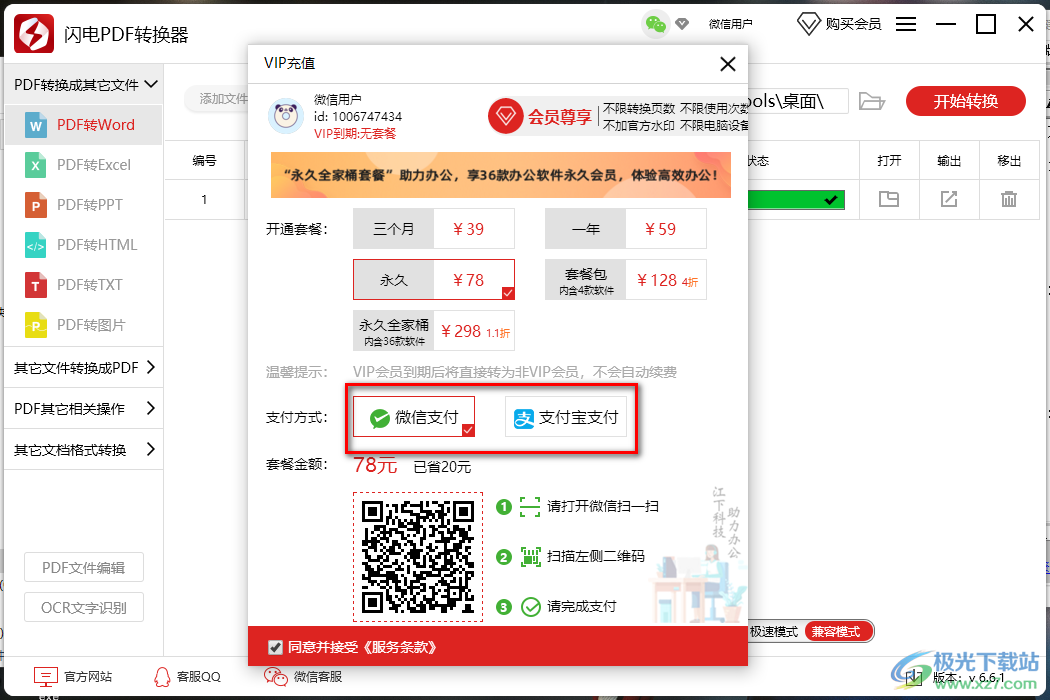This screenshot has height=700, width=1050.
Task: Select PDF转HTML in sidebar
Action: [x=84, y=245]
